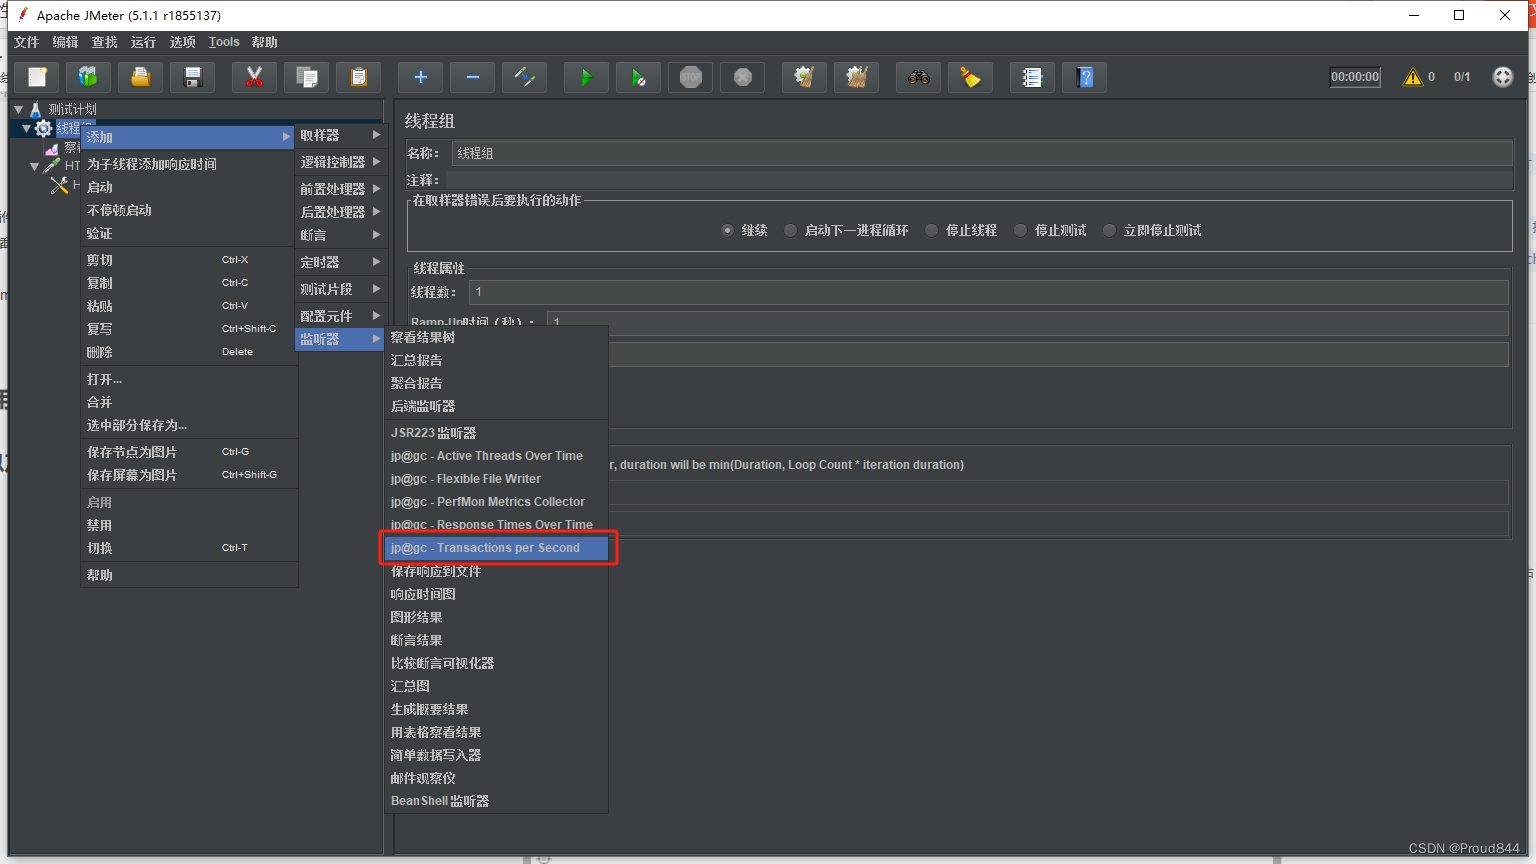1536x864 pixels.
Task: Choose 用表格察看结果 from listener menu
Action: 497,732
